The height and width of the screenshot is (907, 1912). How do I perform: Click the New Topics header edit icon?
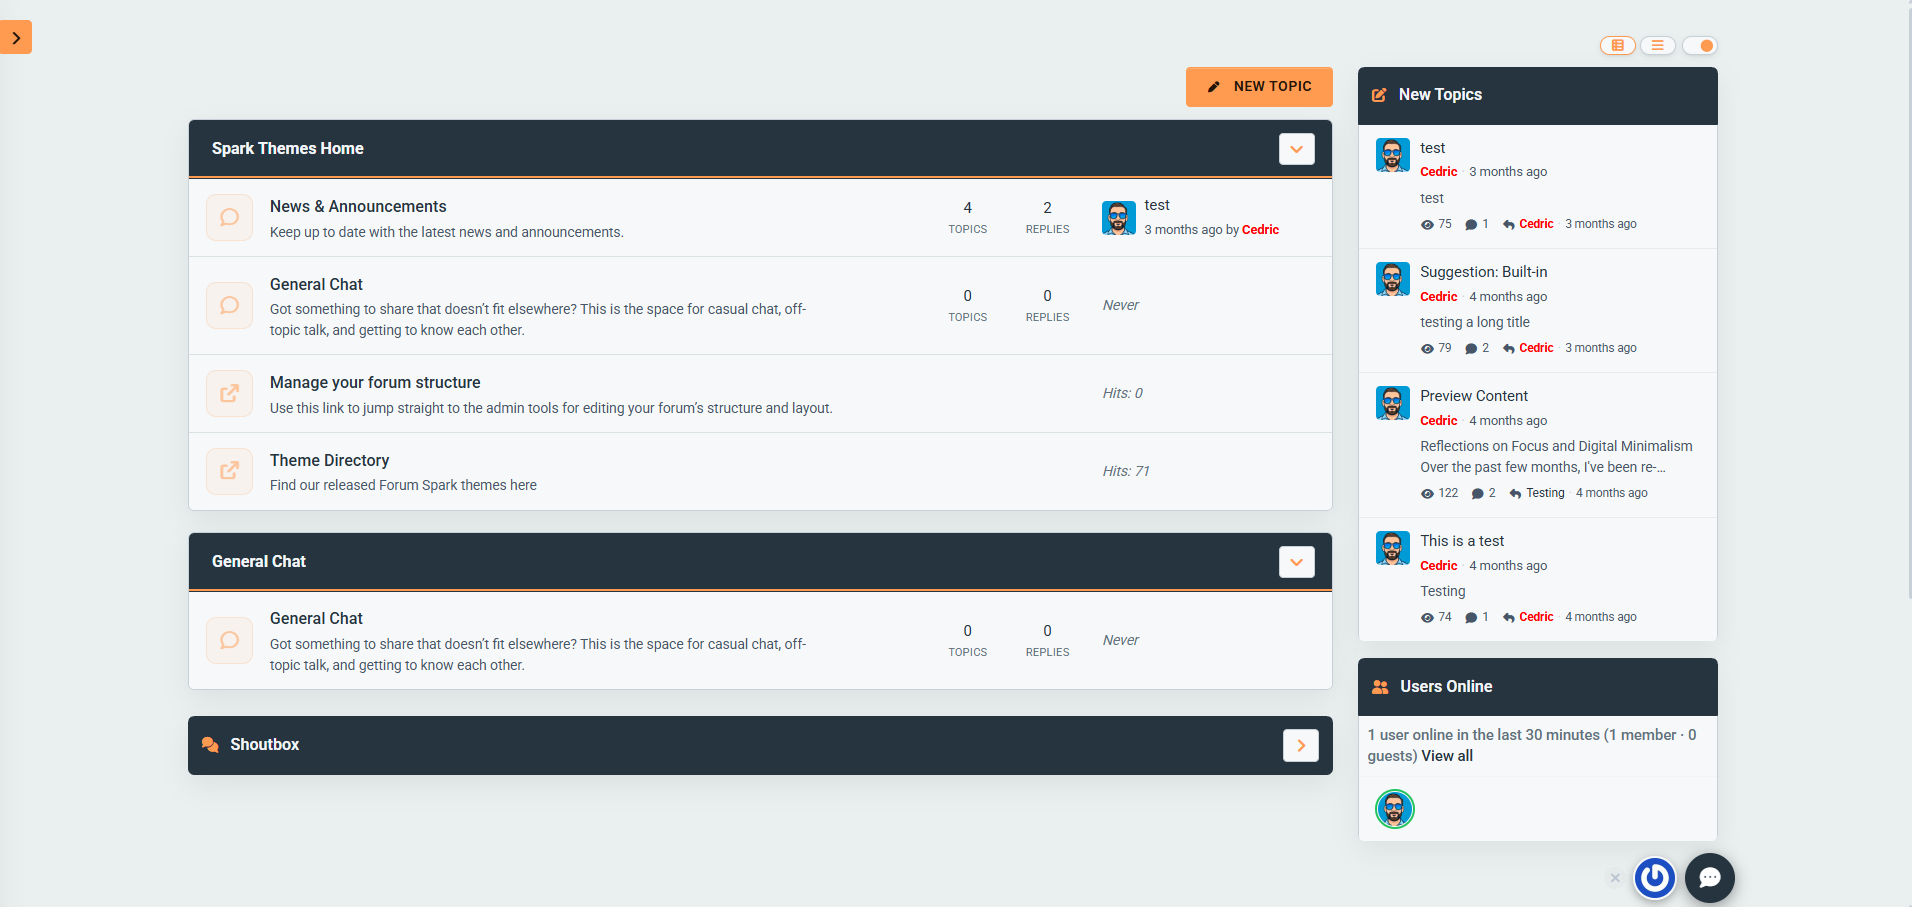1379,95
